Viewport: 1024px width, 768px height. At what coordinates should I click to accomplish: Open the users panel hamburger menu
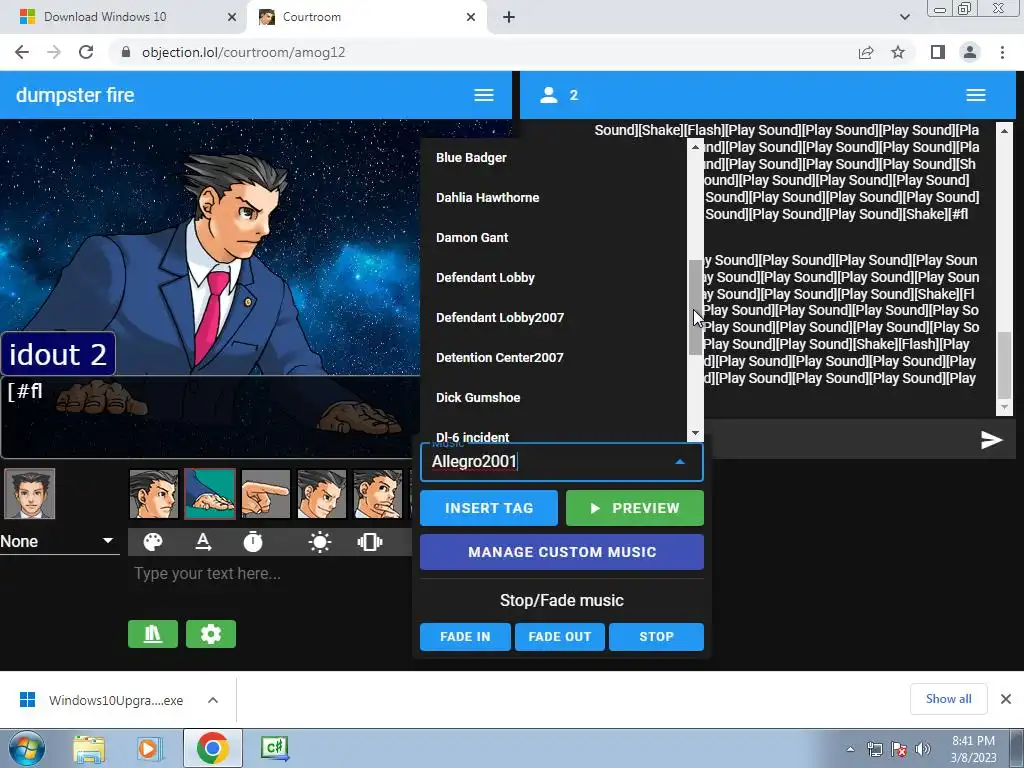(976, 95)
